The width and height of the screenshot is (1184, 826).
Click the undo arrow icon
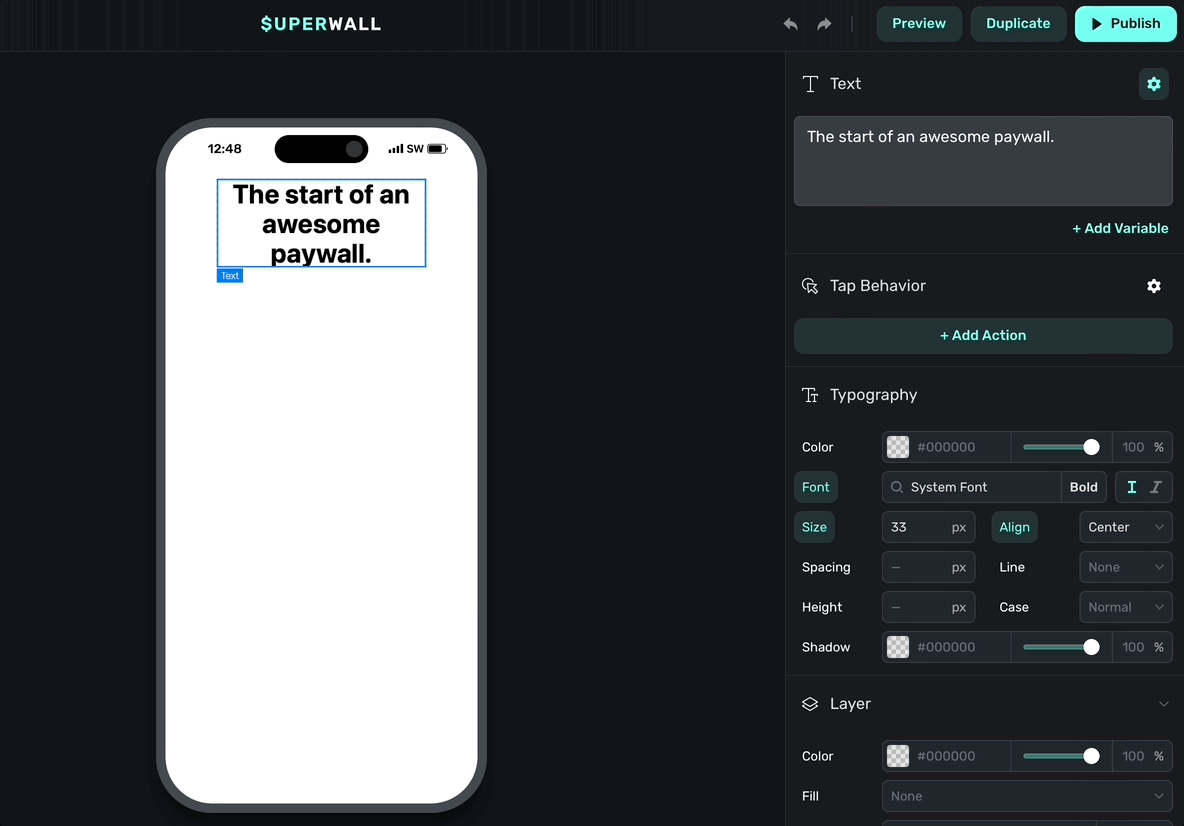coord(790,24)
